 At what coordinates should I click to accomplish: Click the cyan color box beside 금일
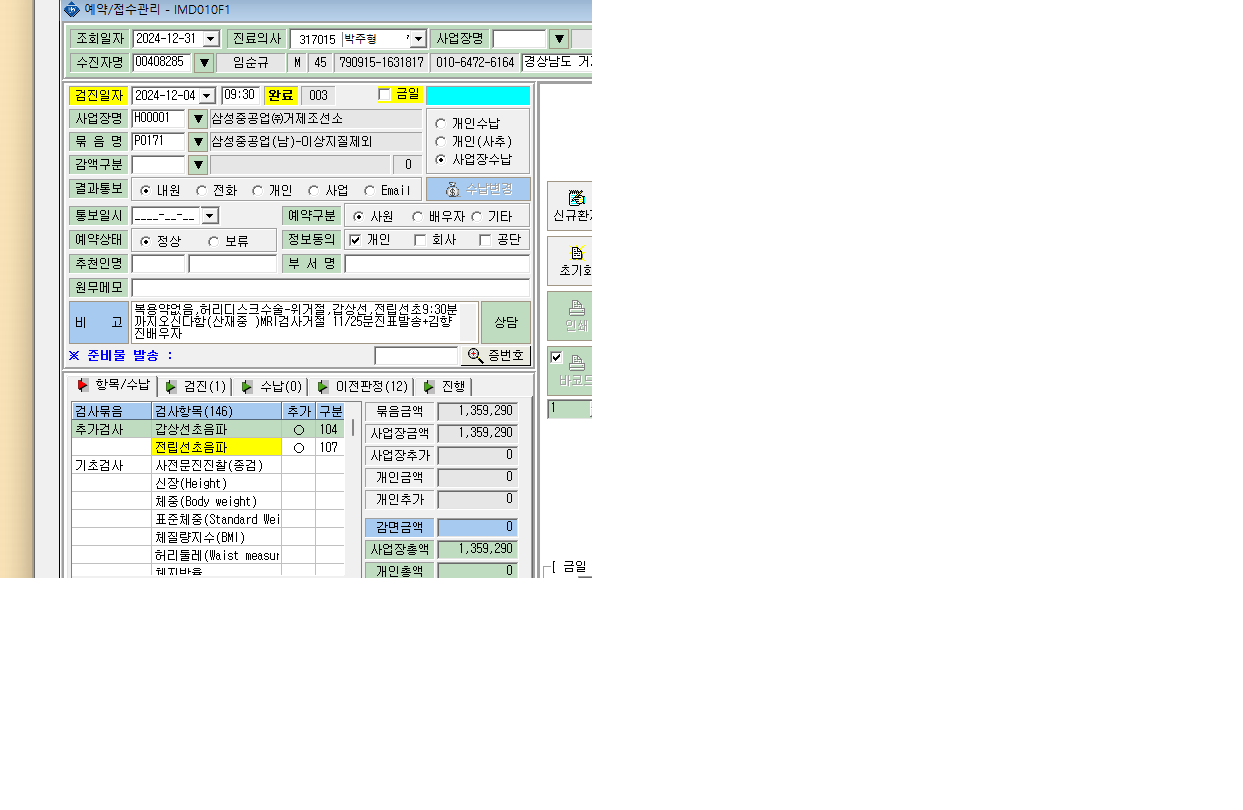tap(478, 95)
